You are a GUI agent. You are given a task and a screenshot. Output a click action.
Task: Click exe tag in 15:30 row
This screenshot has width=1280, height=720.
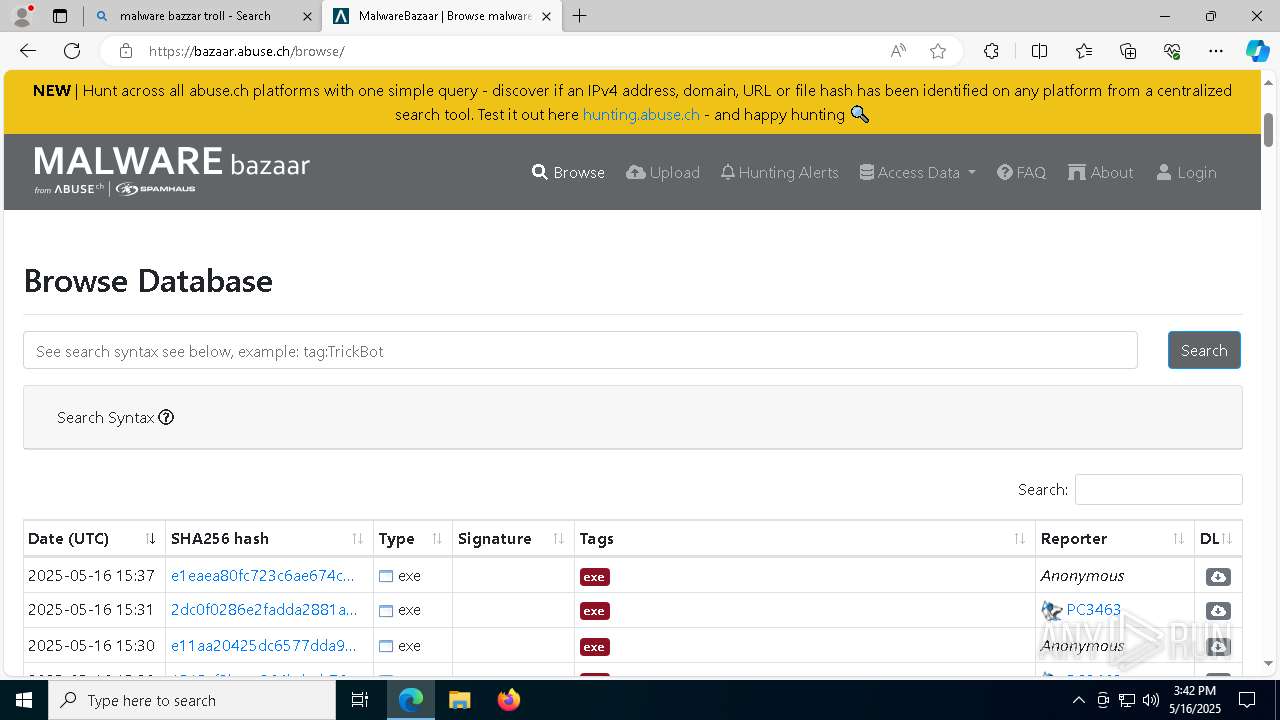(x=594, y=647)
